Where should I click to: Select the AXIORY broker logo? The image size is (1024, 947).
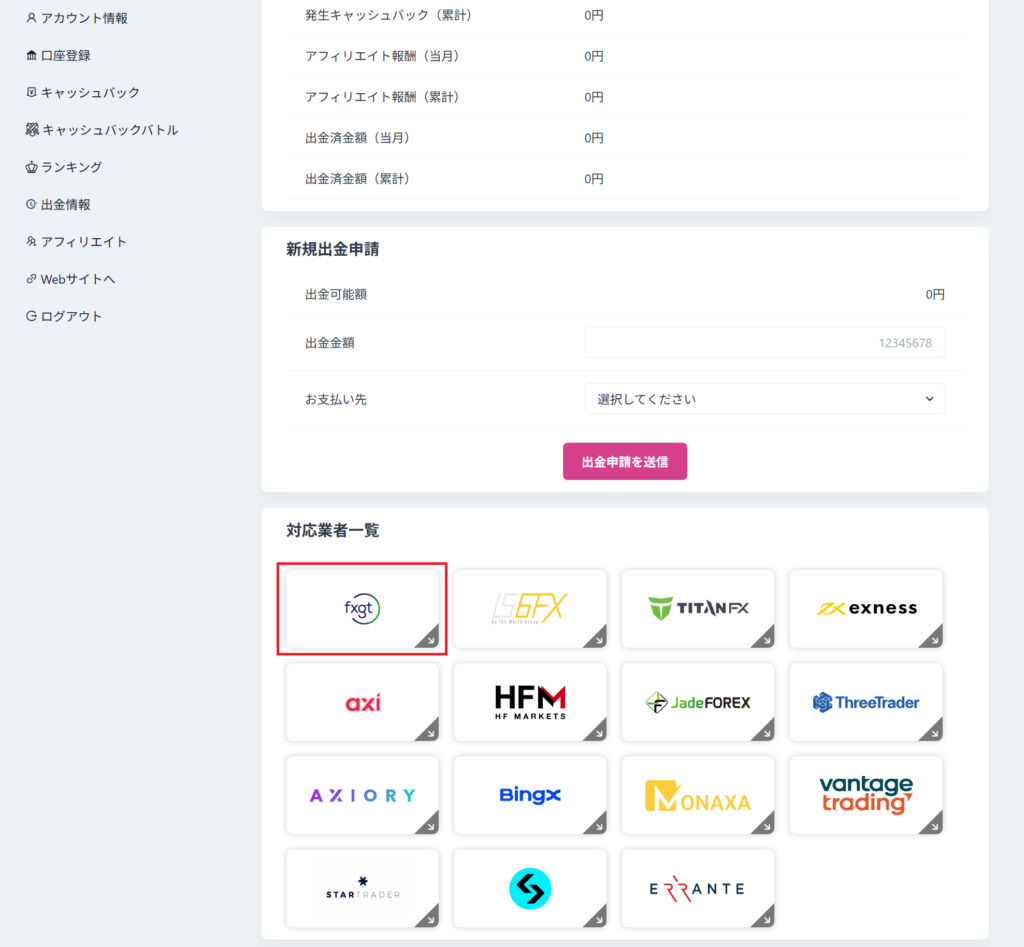coord(362,795)
